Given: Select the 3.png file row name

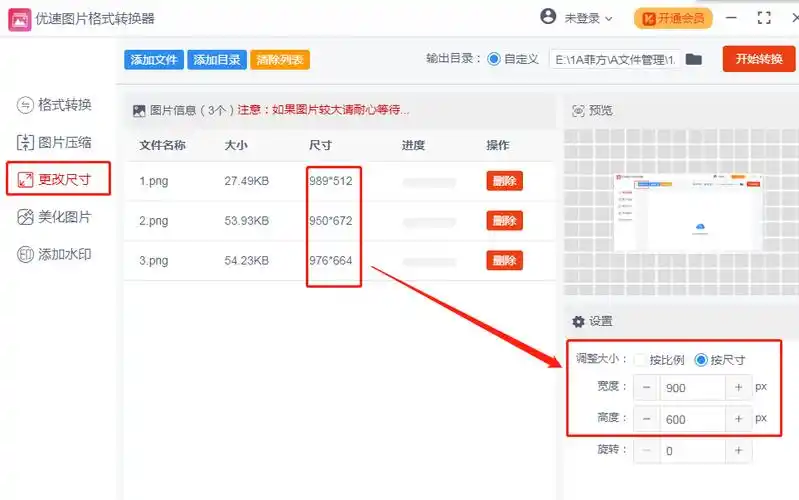Looking at the screenshot, I should click(x=154, y=260).
